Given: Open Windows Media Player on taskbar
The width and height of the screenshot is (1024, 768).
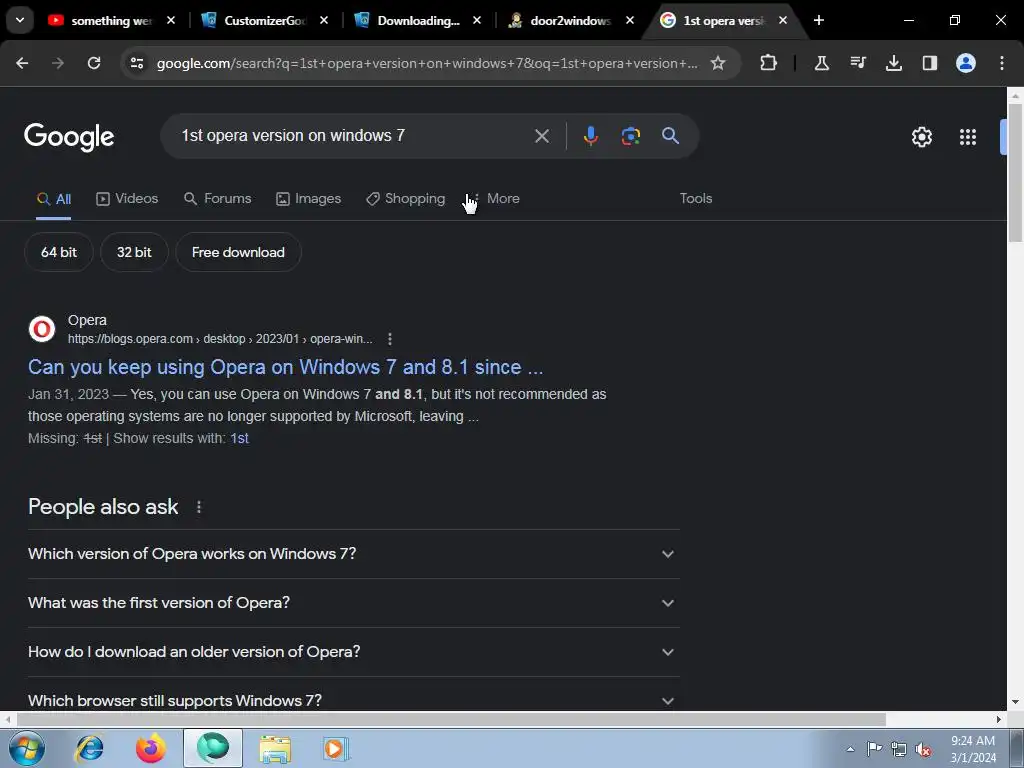Looking at the screenshot, I should (336, 748).
